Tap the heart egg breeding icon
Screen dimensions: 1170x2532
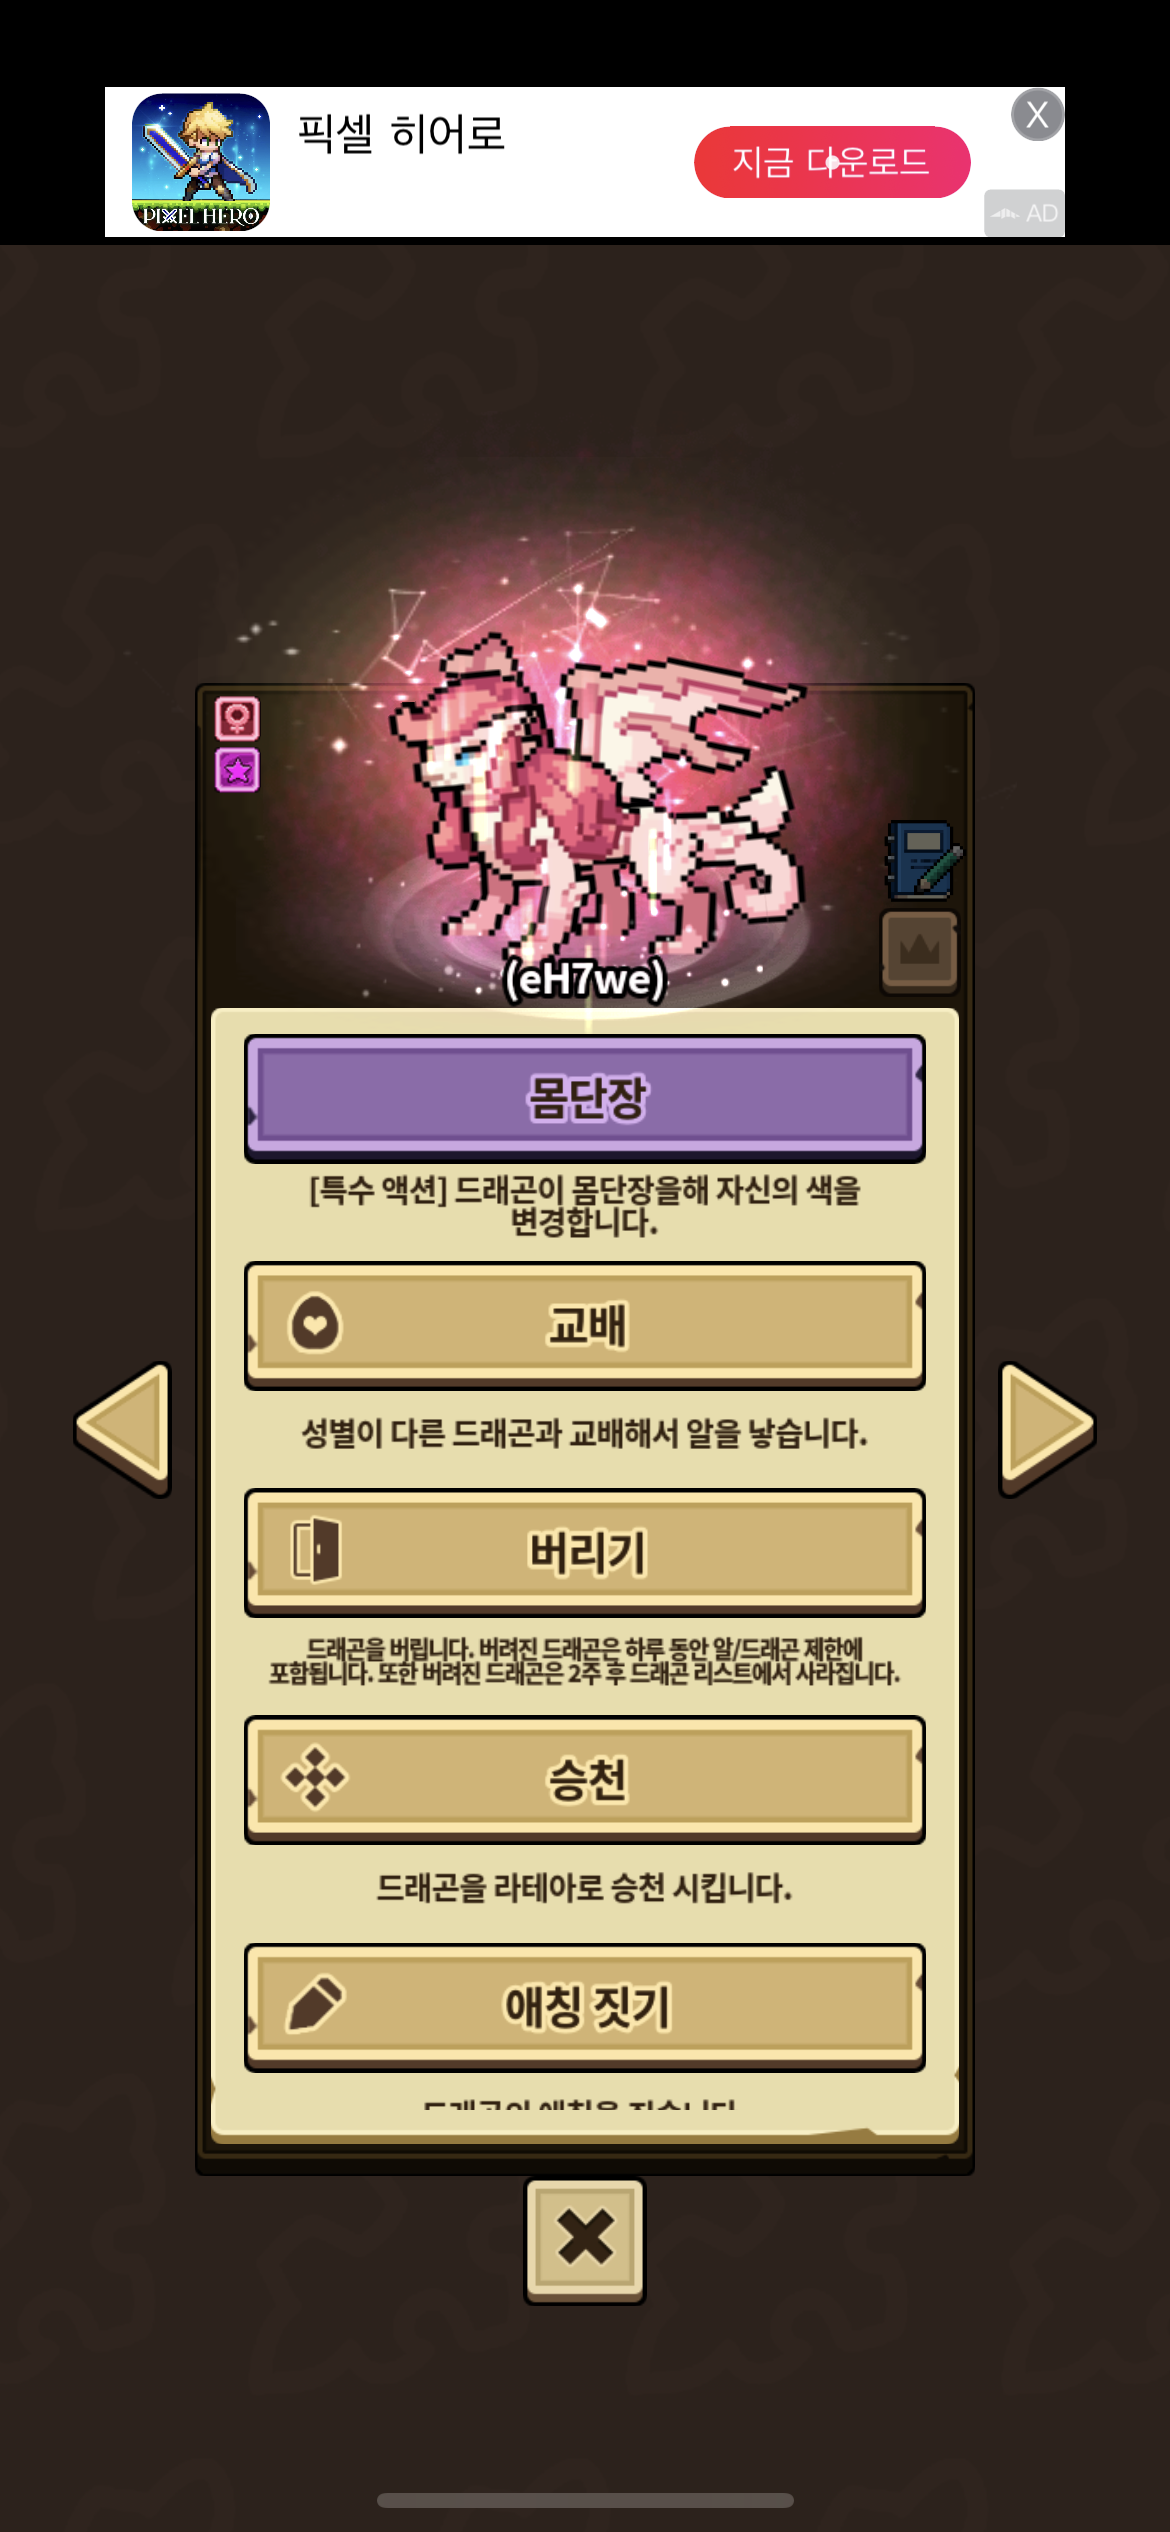315,1325
